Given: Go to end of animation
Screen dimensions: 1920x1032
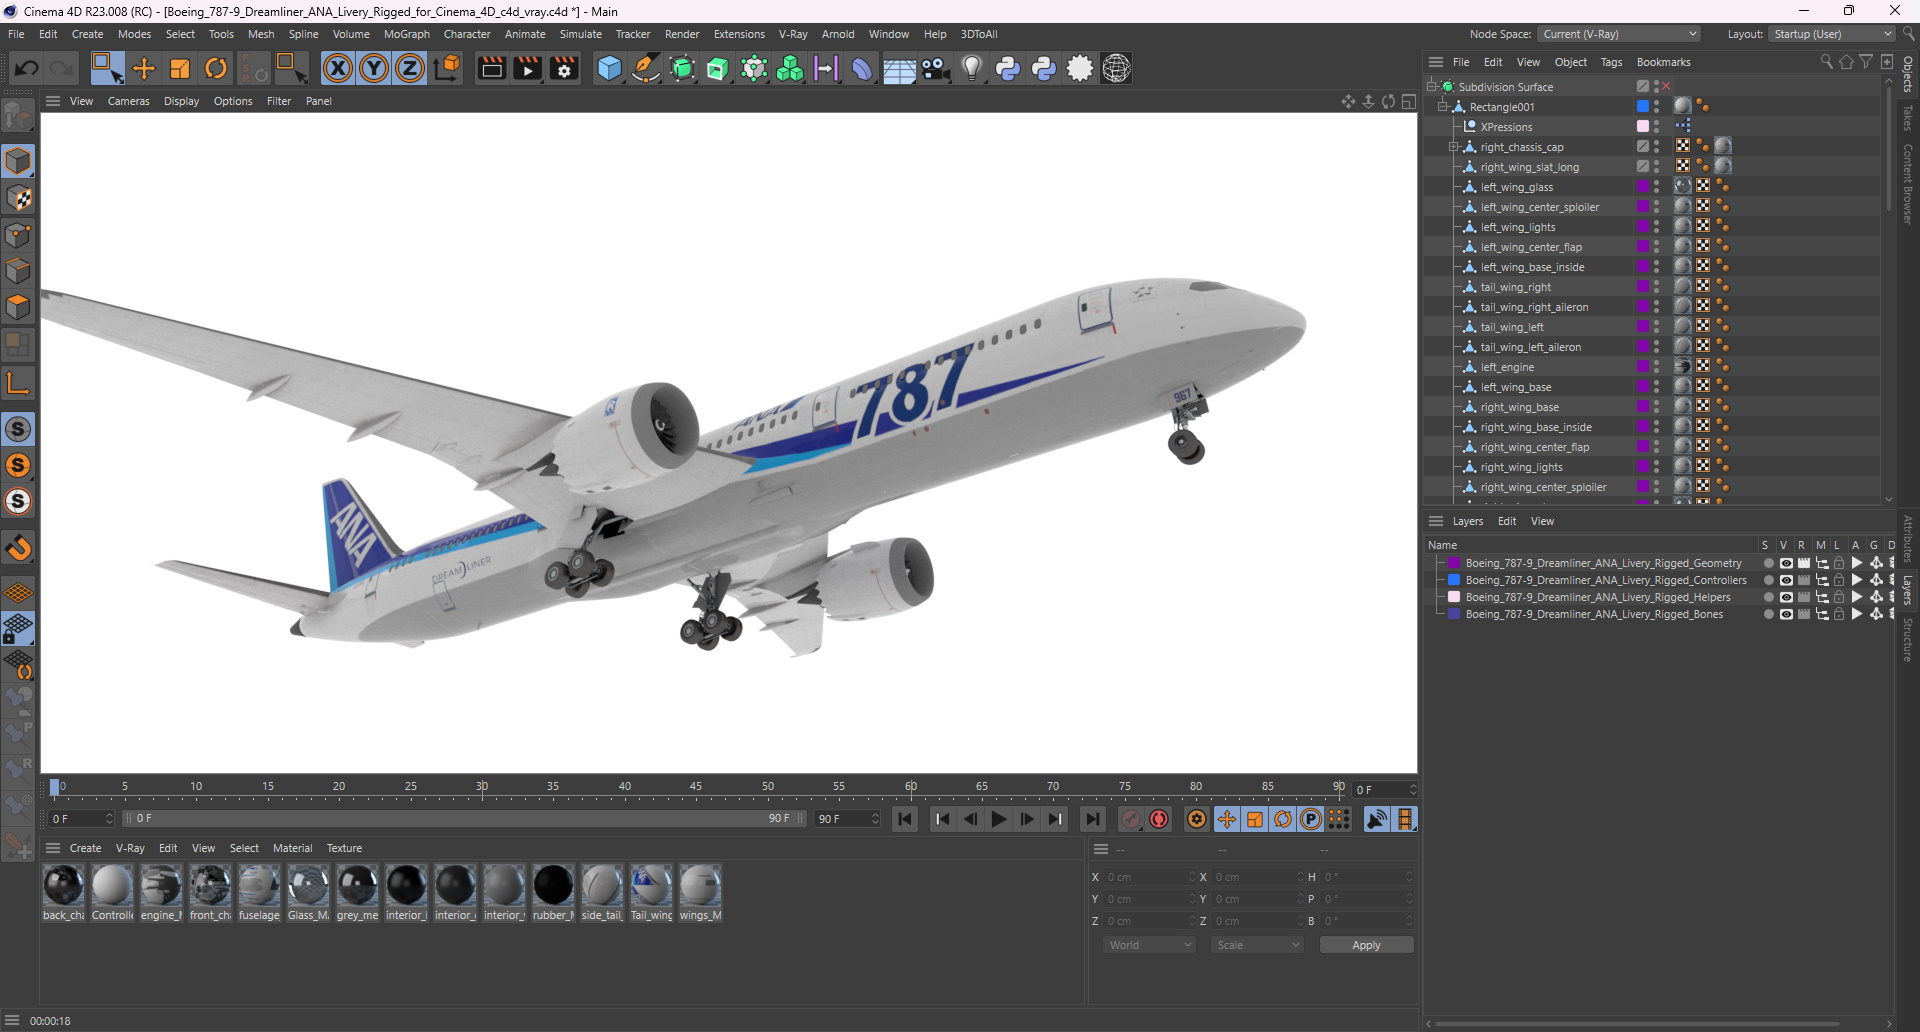Looking at the screenshot, I should pyautogui.click(x=1092, y=819).
